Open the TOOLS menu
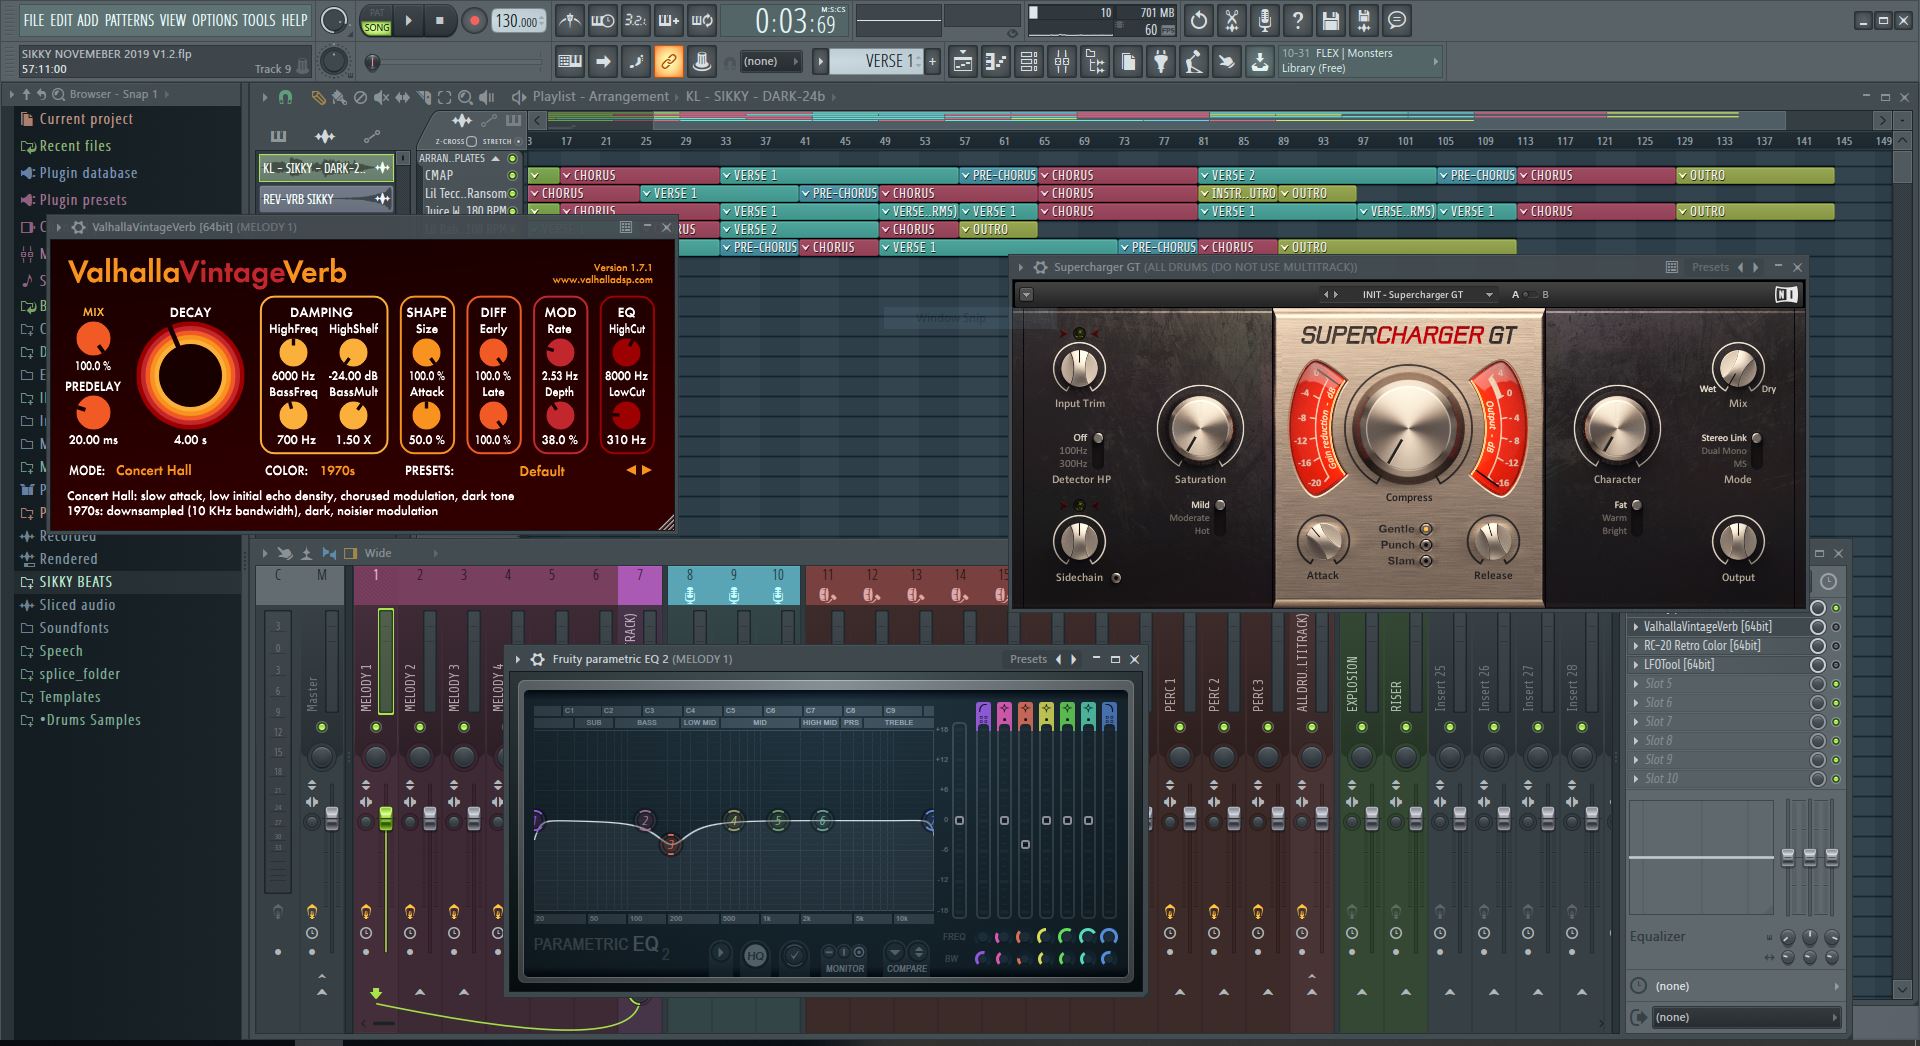The width and height of the screenshot is (1920, 1046). (258, 20)
